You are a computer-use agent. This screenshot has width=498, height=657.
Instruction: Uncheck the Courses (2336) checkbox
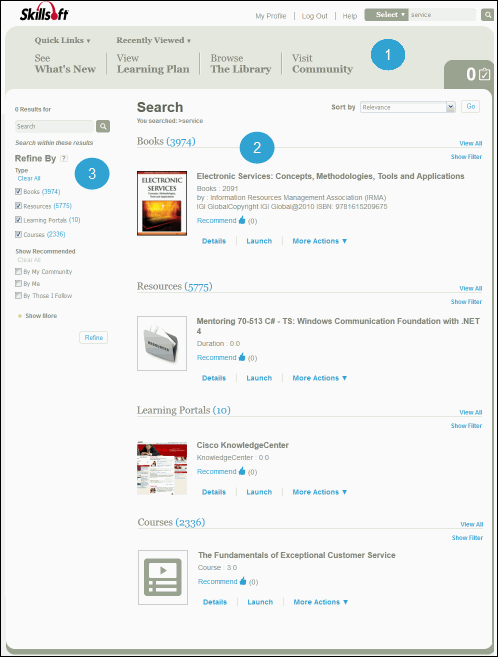tap(18, 234)
